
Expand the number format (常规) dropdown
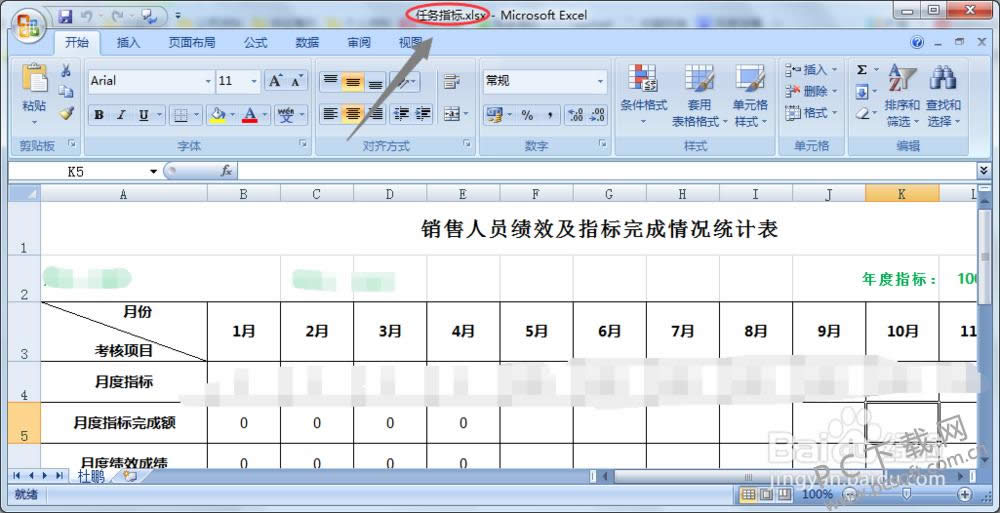coord(600,81)
